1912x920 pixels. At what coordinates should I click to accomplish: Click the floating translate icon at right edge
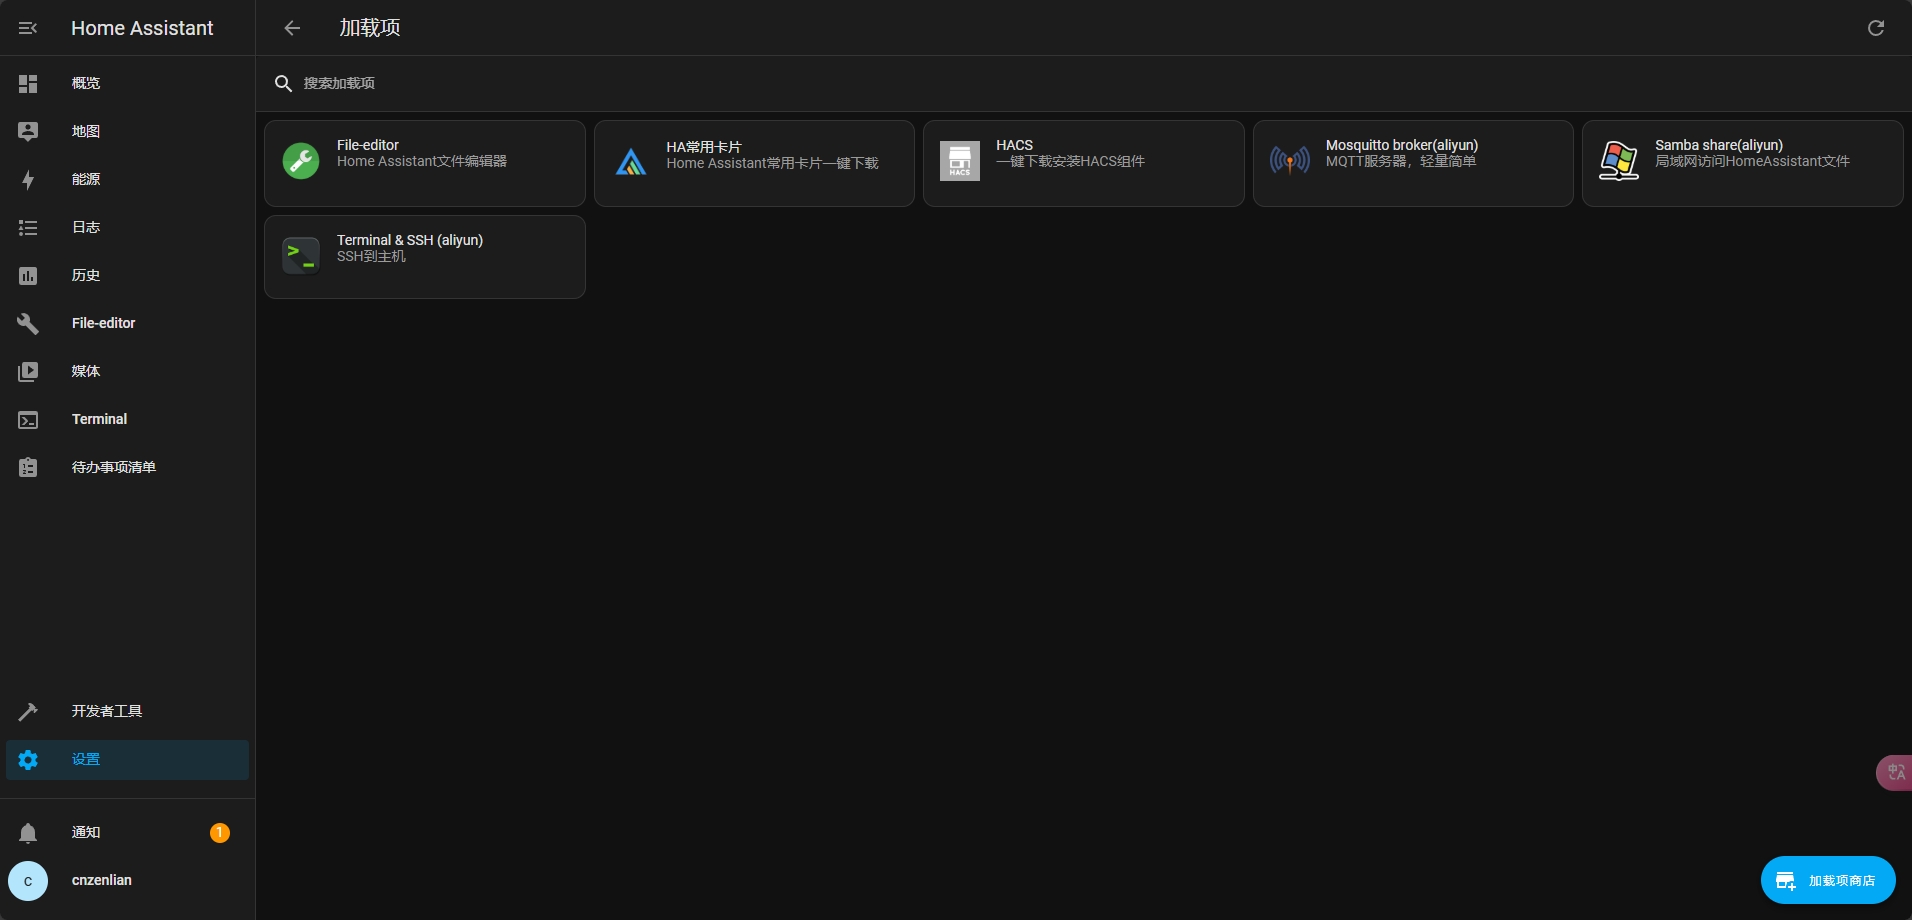point(1894,772)
